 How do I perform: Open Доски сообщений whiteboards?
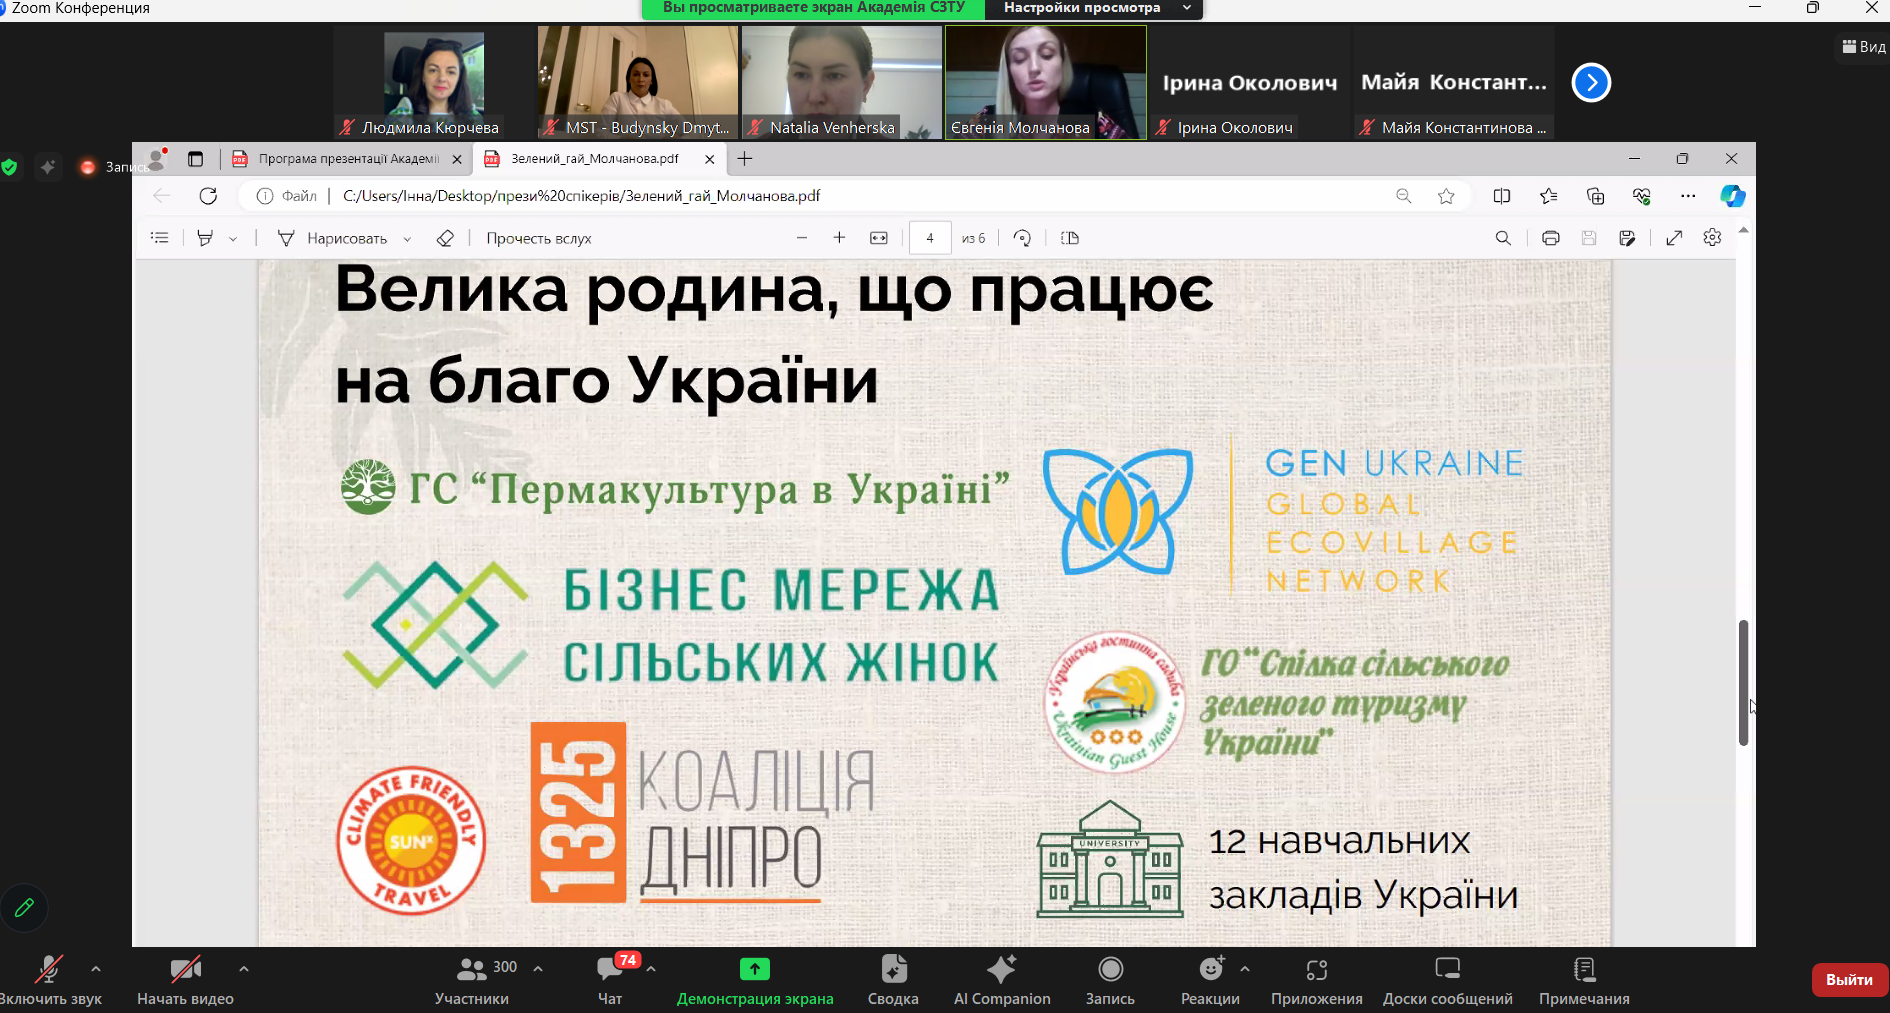(x=1448, y=980)
